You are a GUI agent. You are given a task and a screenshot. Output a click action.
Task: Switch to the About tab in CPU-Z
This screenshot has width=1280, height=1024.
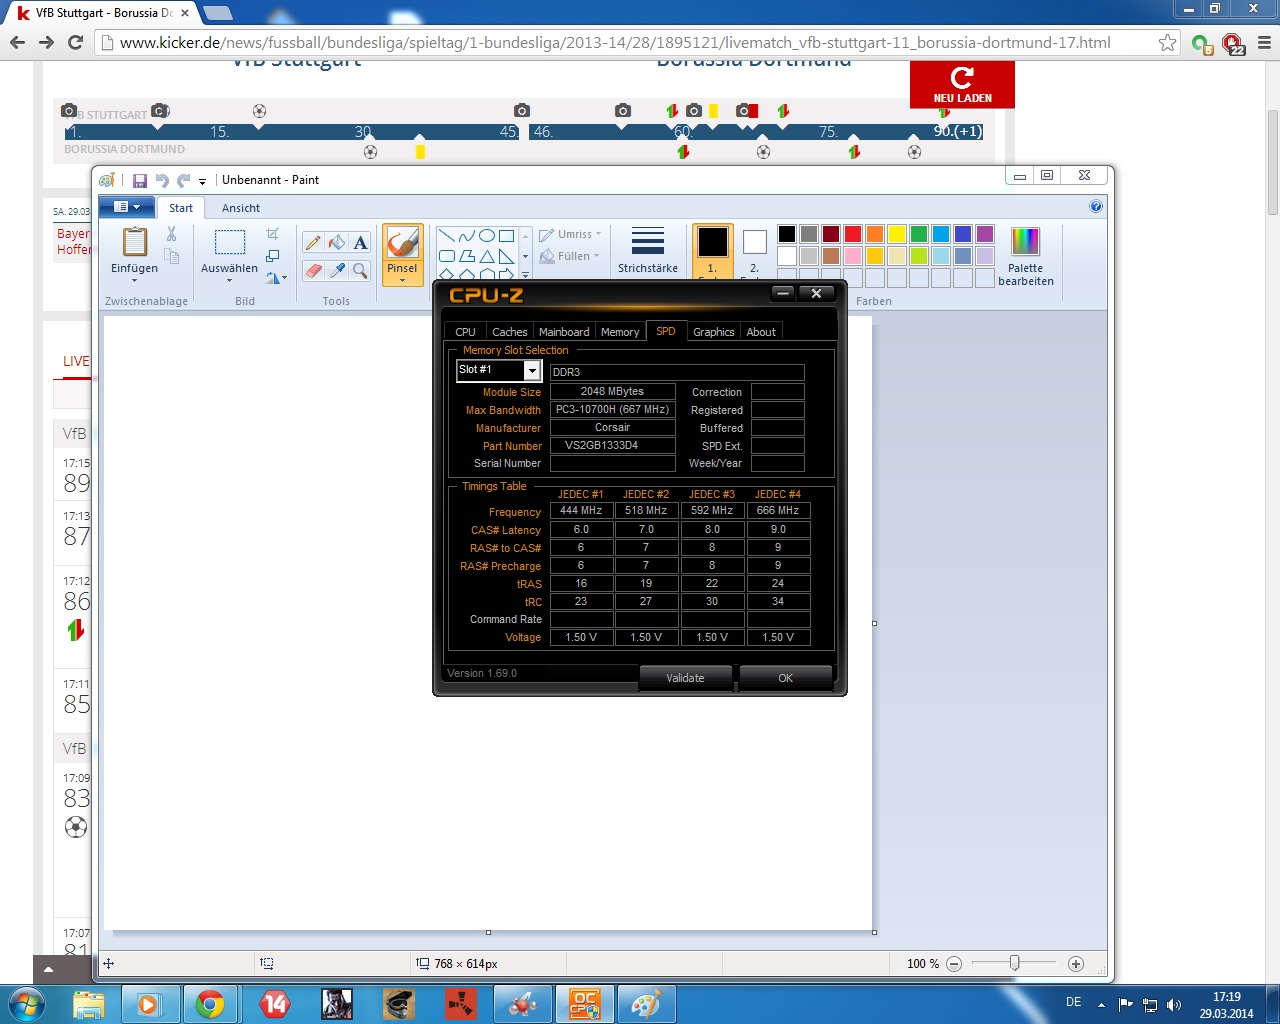point(761,332)
